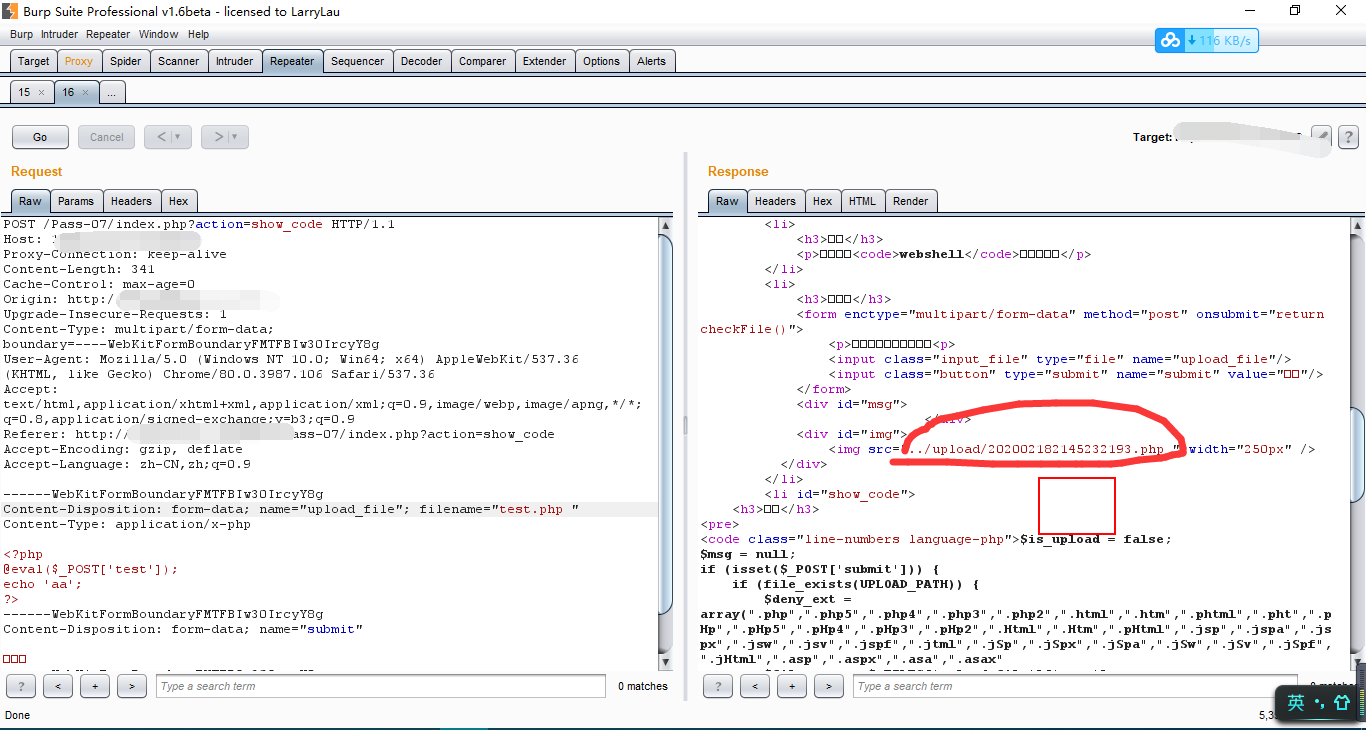This screenshot has width=1366, height=730.
Task: Click the request search previous match button
Action: click(x=57, y=686)
